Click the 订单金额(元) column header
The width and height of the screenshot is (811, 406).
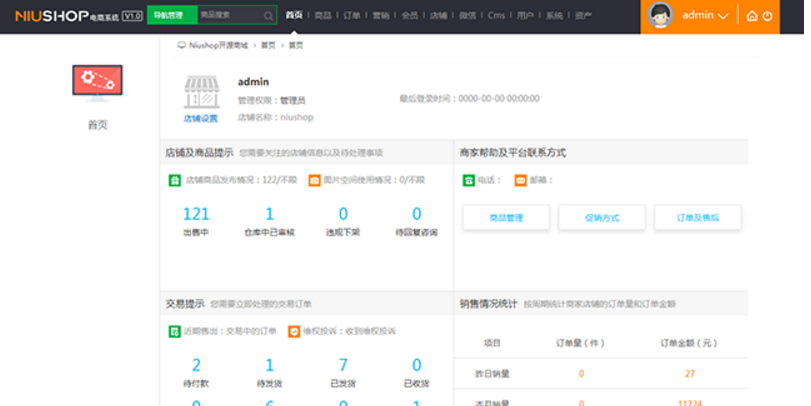point(689,343)
